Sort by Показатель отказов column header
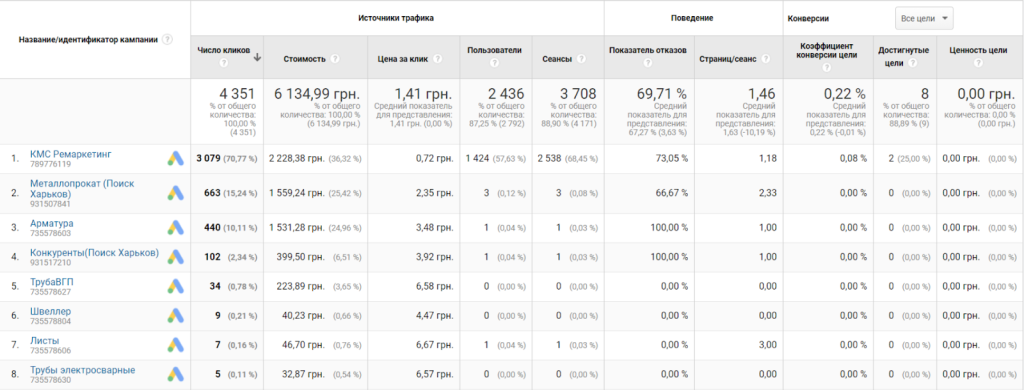 [x=647, y=50]
